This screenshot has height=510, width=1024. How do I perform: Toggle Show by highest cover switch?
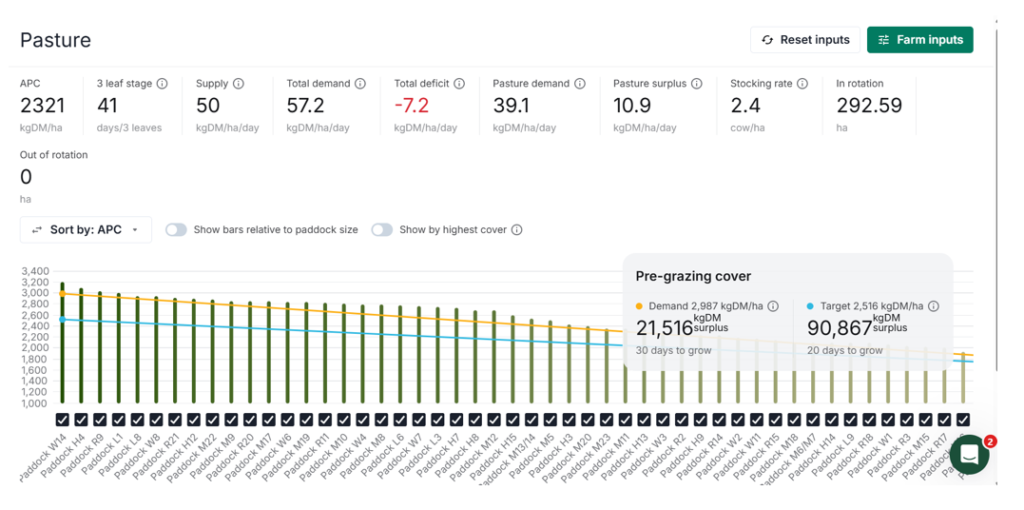381,230
